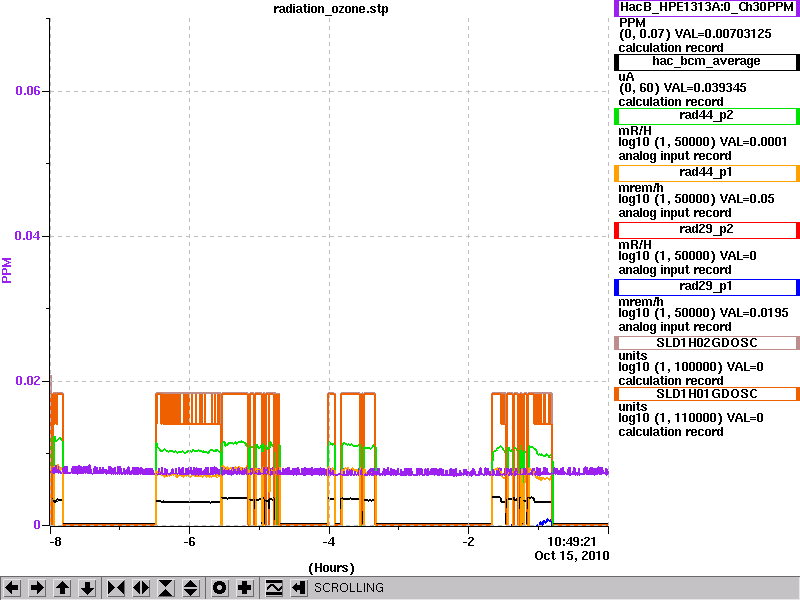This screenshot has height=600, width=800.
Task: Pan the plot left with left-arrow button
Action: (x=12, y=588)
